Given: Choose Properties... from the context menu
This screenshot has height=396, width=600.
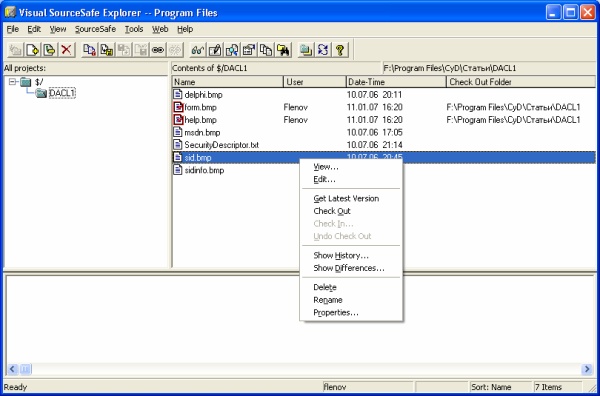Looking at the screenshot, I should pyautogui.click(x=351, y=312).
